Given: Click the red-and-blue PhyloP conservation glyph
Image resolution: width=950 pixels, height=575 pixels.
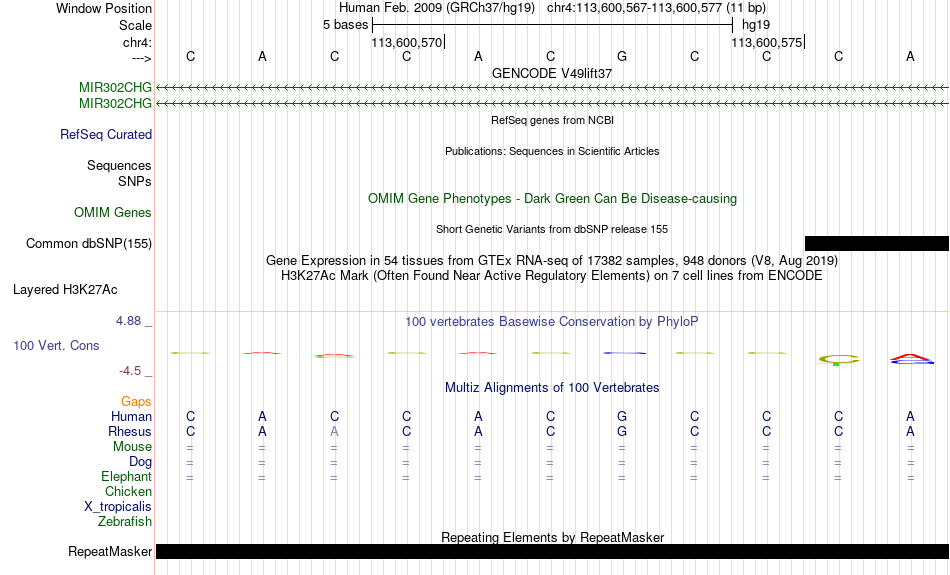Looking at the screenshot, I should 911,359.
